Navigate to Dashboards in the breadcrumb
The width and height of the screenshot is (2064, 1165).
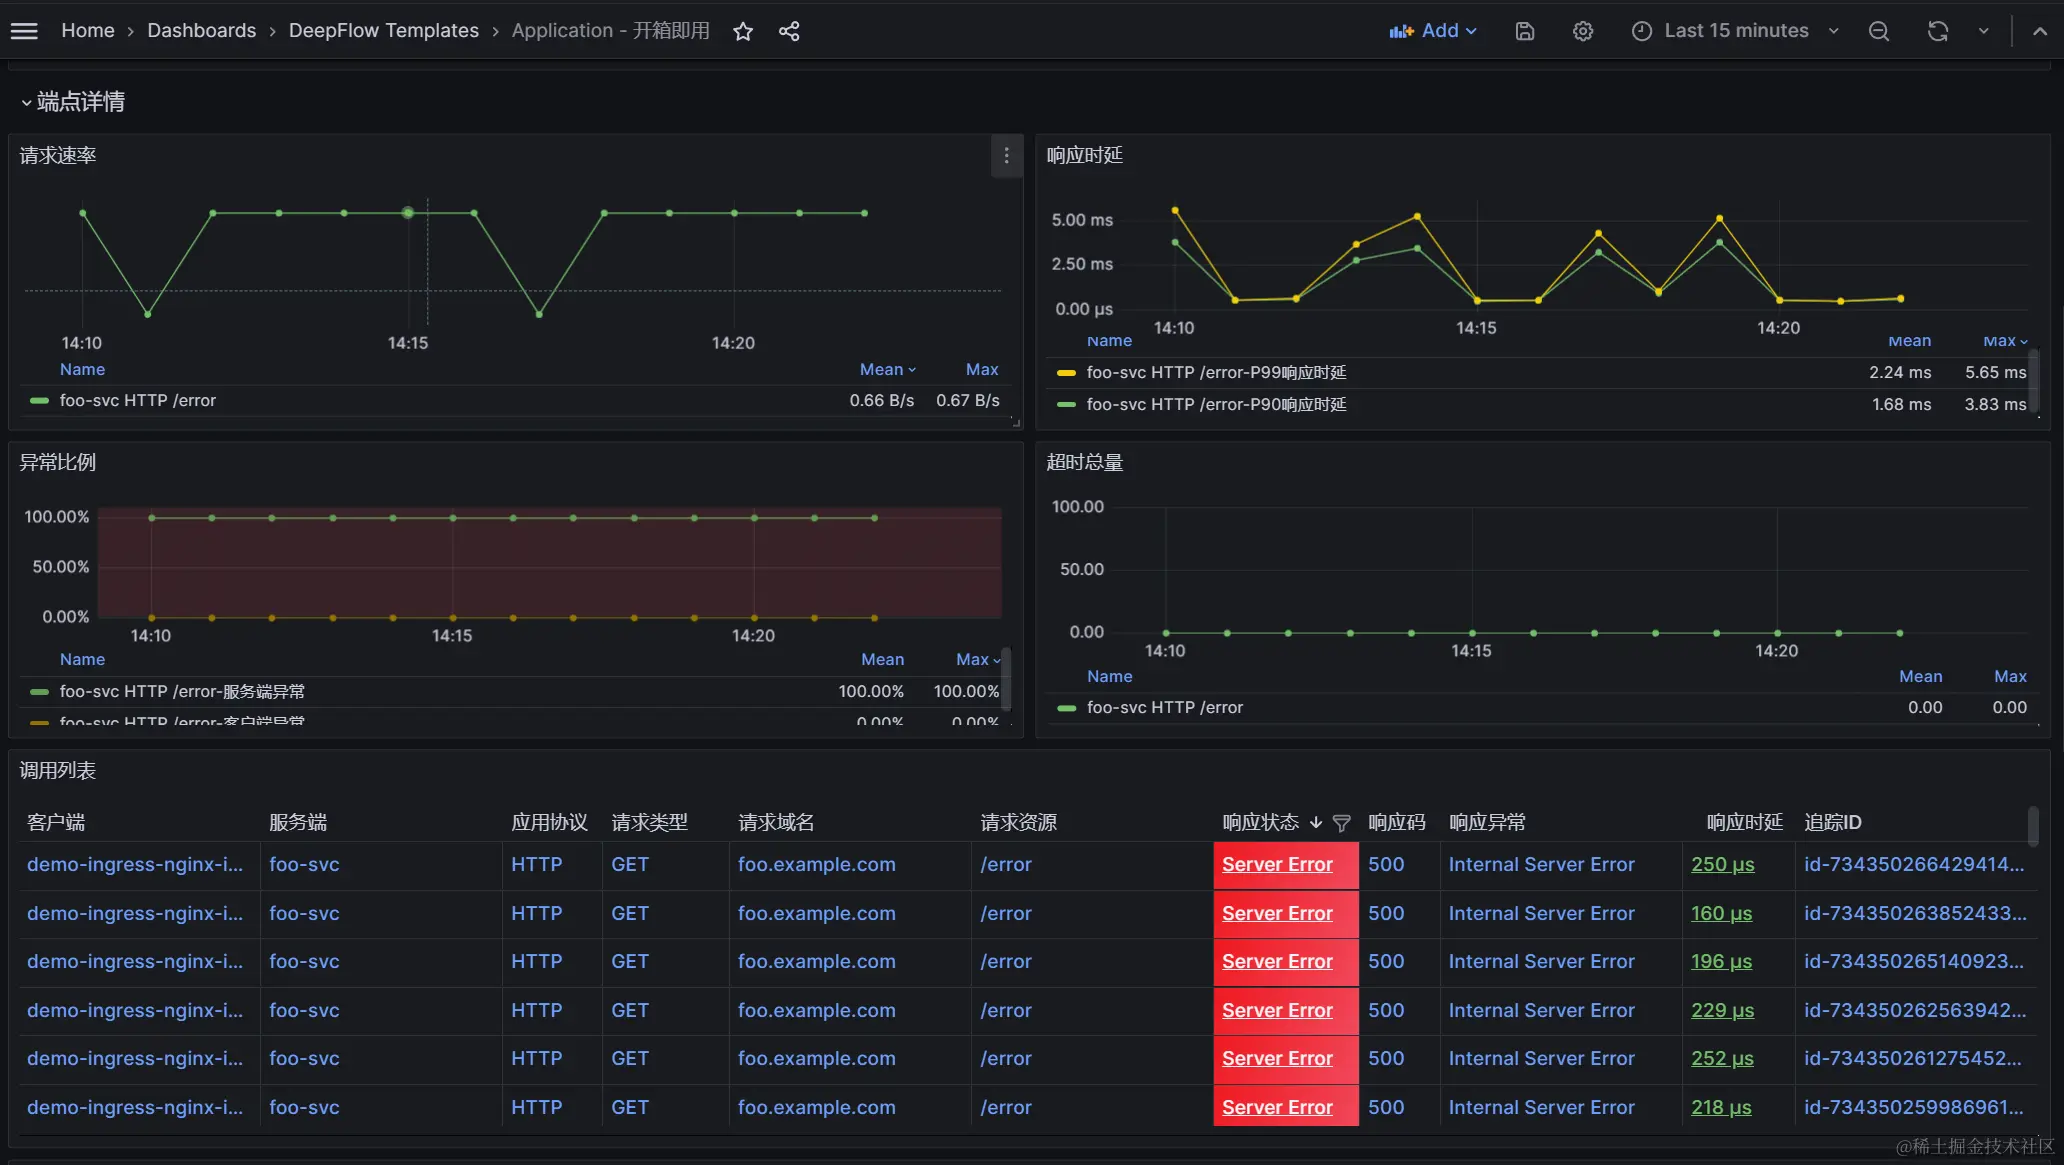(202, 30)
